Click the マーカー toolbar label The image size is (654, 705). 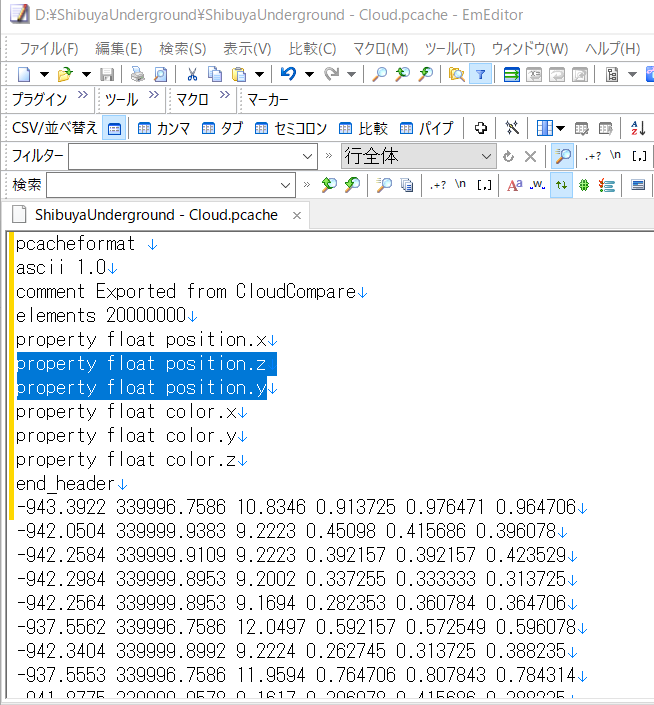coord(268,100)
